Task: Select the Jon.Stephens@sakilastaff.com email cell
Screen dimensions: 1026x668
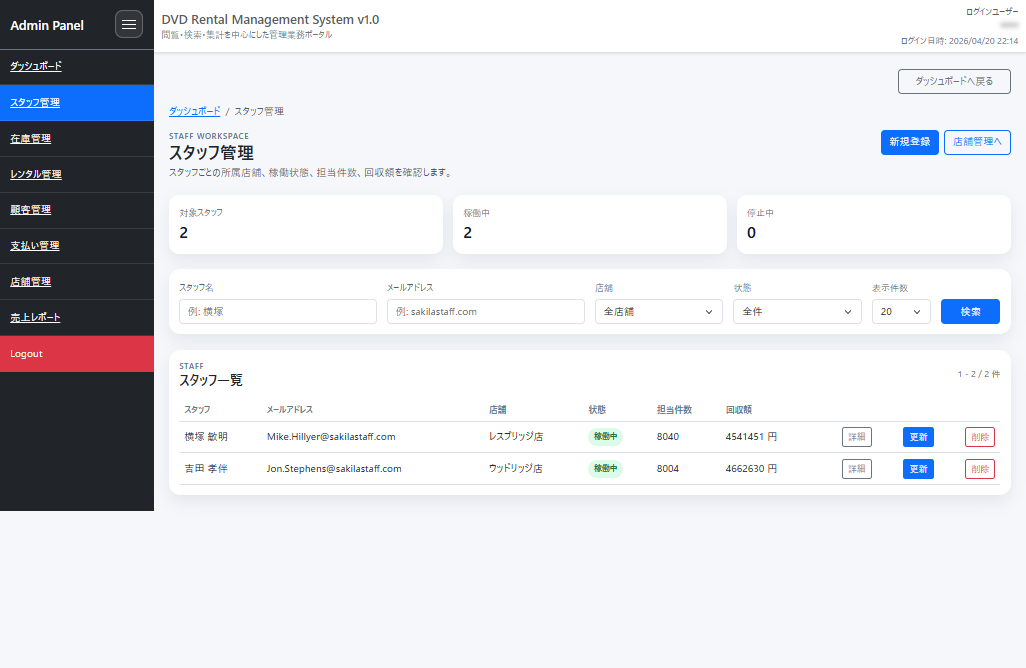Action: tap(334, 468)
